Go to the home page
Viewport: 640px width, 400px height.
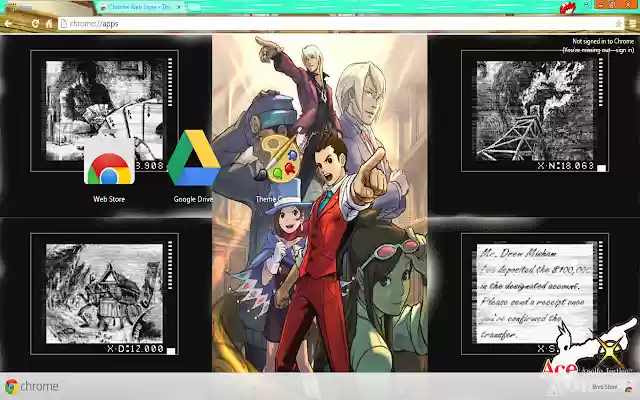tap(49, 24)
